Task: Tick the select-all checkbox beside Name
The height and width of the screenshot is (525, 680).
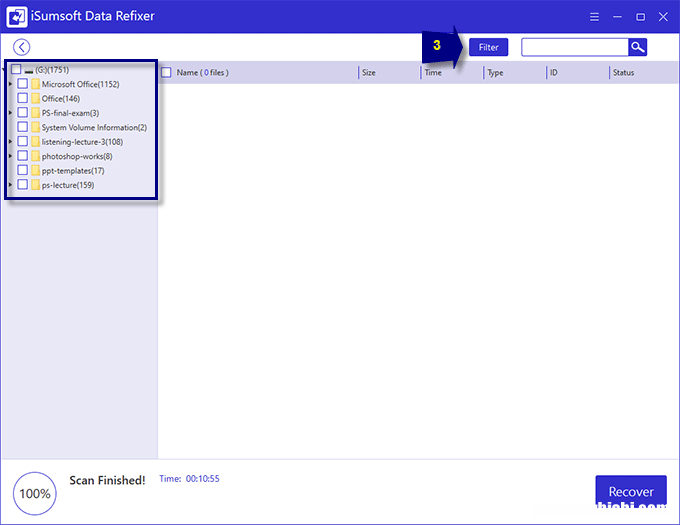Action: [166, 72]
